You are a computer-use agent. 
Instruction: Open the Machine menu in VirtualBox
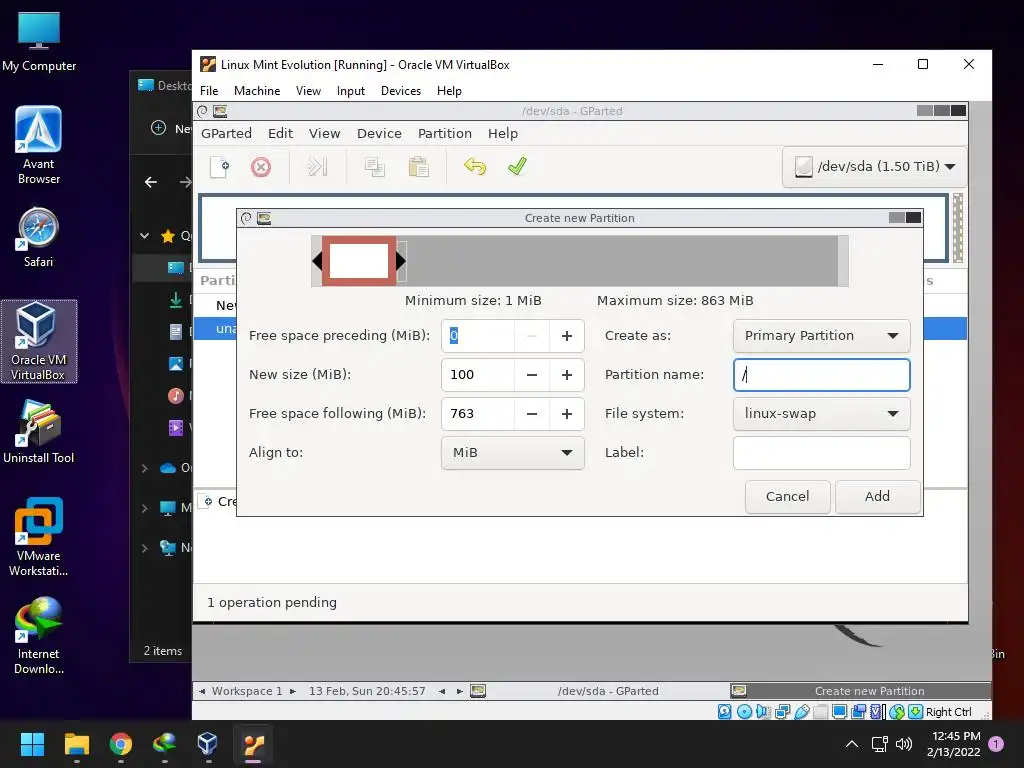(257, 91)
